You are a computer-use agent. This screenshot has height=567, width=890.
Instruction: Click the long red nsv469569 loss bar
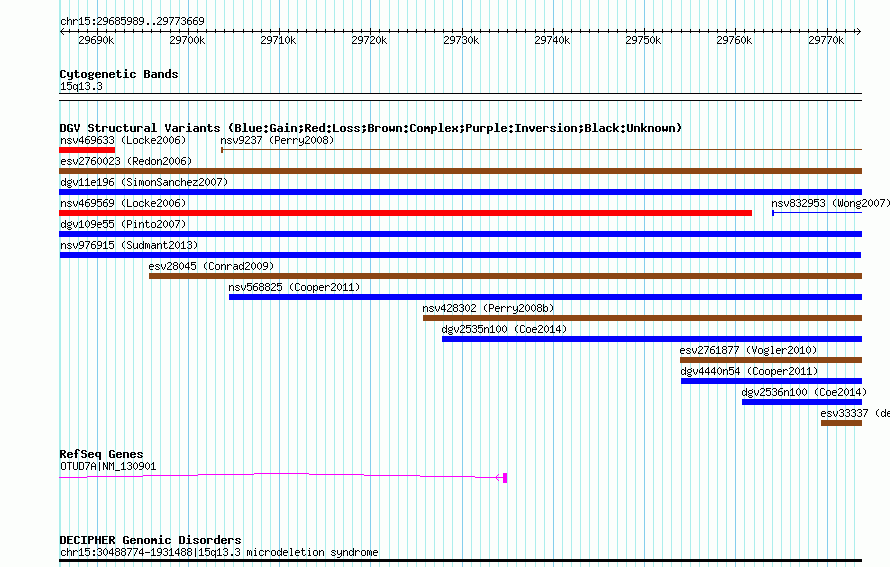click(405, 213)
